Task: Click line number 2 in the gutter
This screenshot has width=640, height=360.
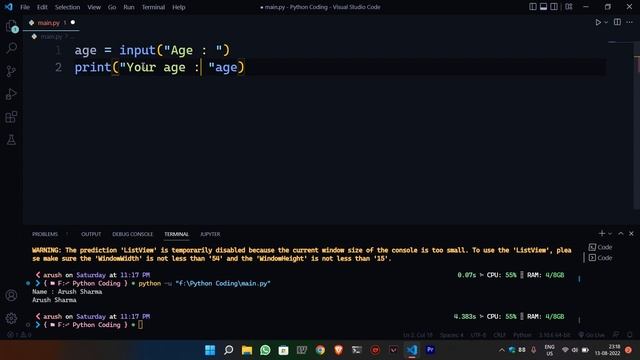Action: (58, 67)
